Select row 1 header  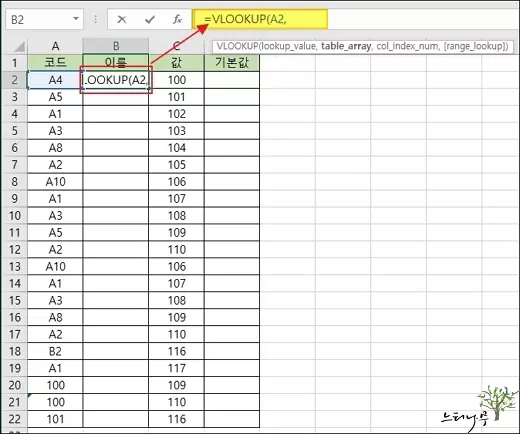[14, 63]
